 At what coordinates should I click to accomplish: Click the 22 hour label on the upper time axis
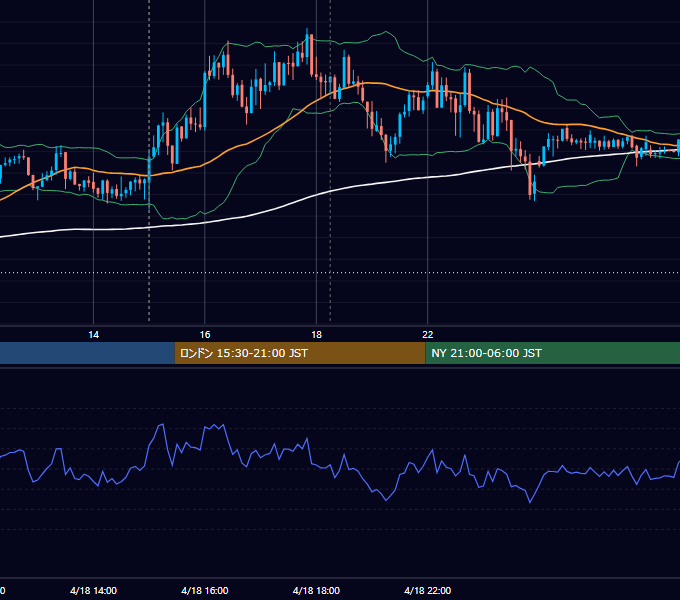428,335
